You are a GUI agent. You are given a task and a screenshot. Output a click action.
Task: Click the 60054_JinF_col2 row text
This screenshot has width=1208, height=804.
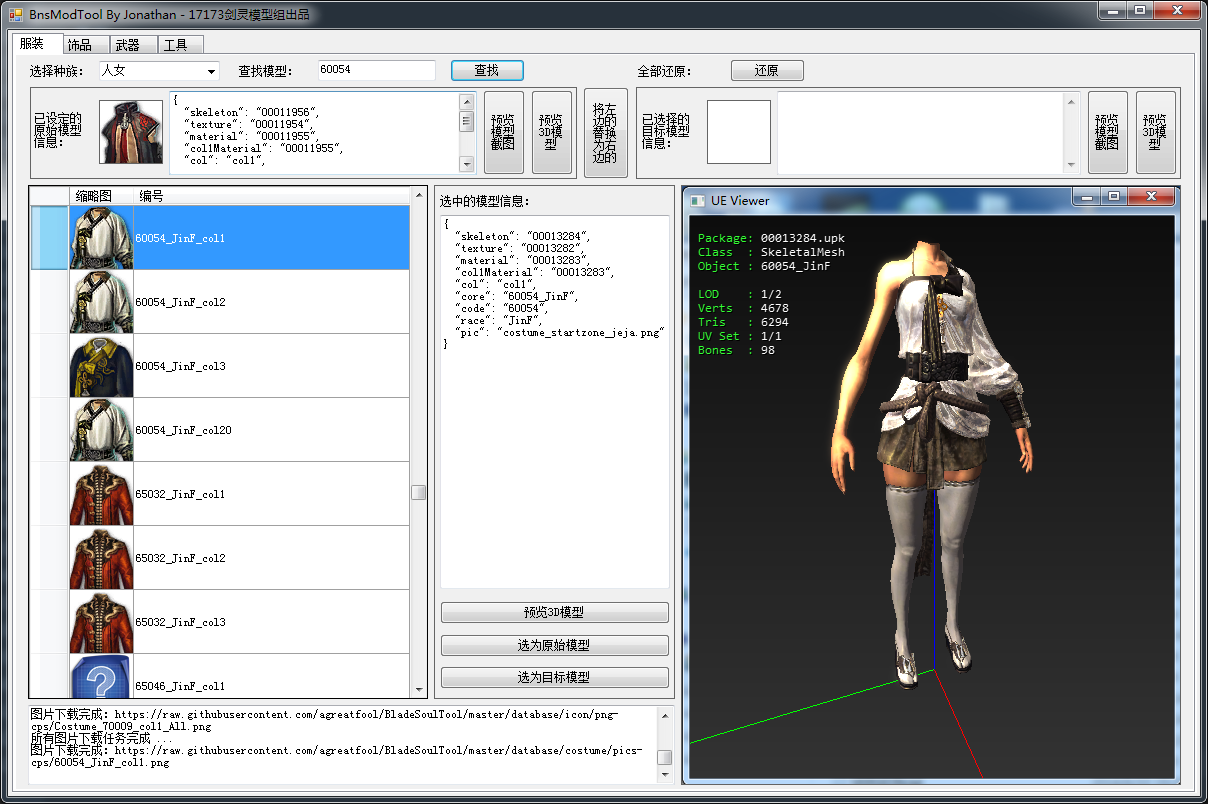tap(180, 303)
